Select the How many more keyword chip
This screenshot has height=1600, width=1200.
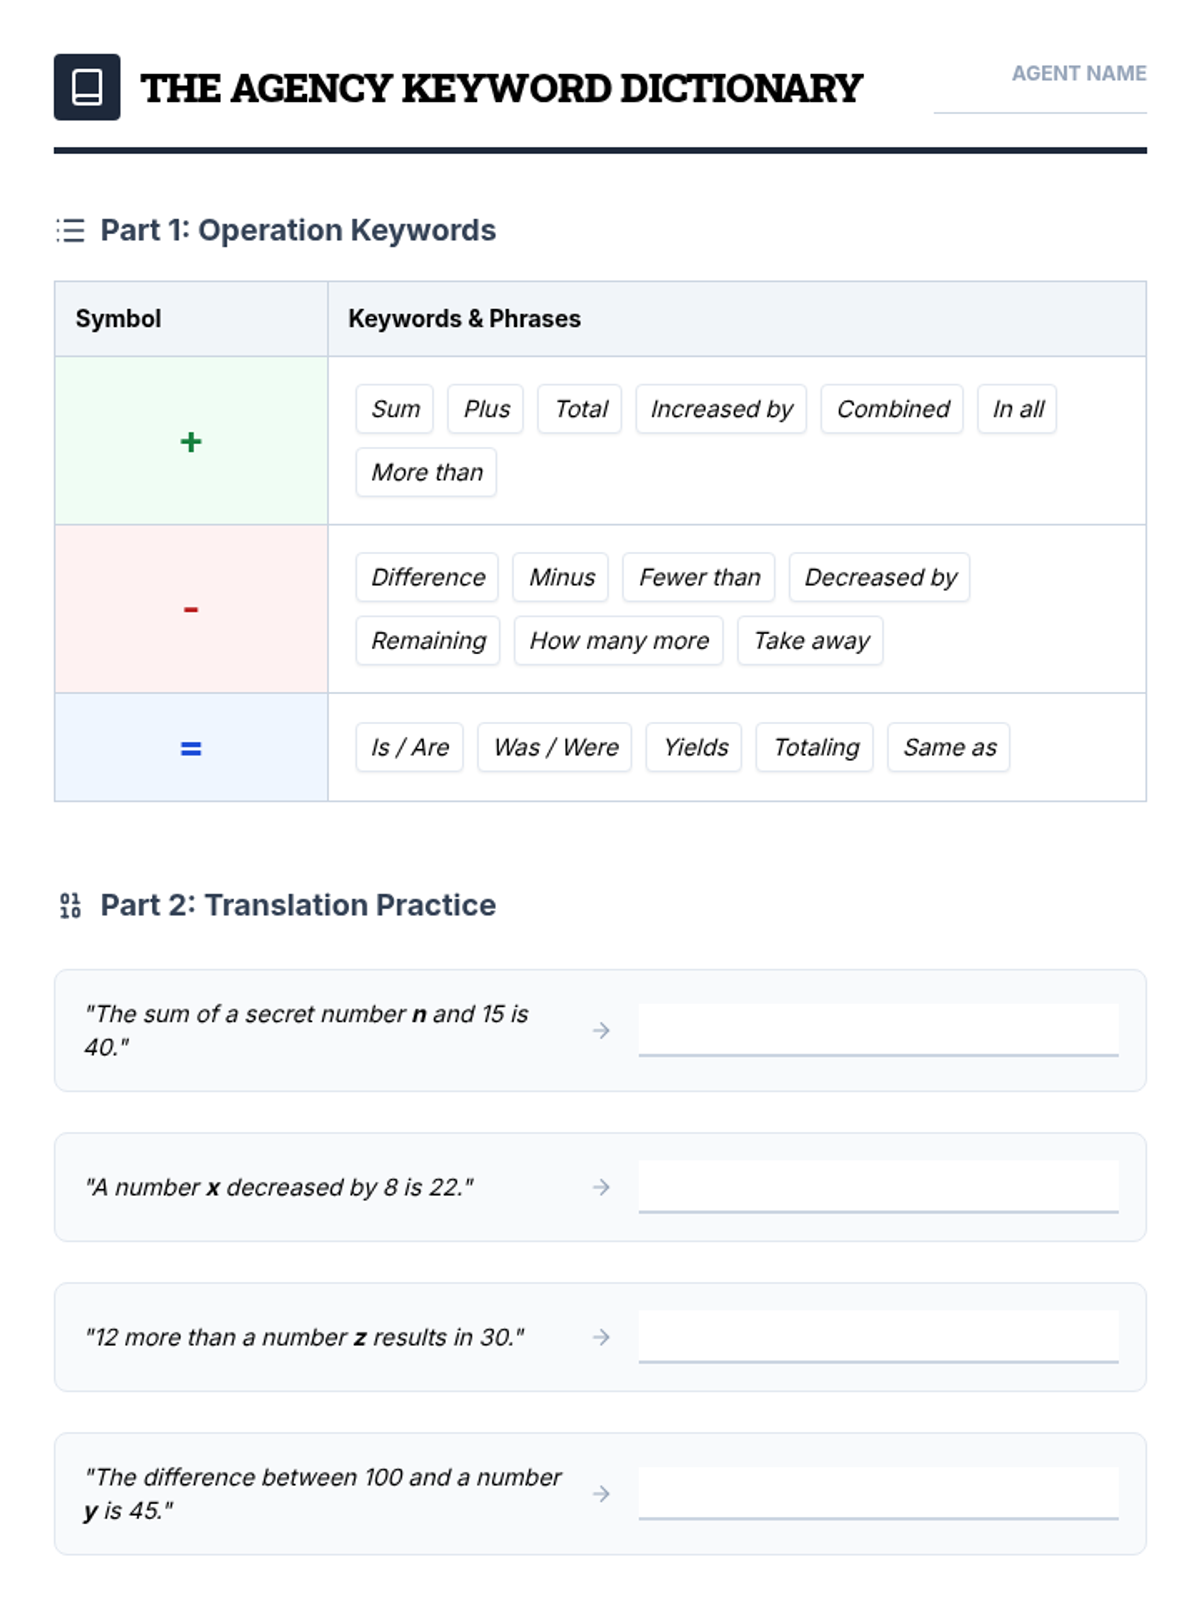[619, 641]
